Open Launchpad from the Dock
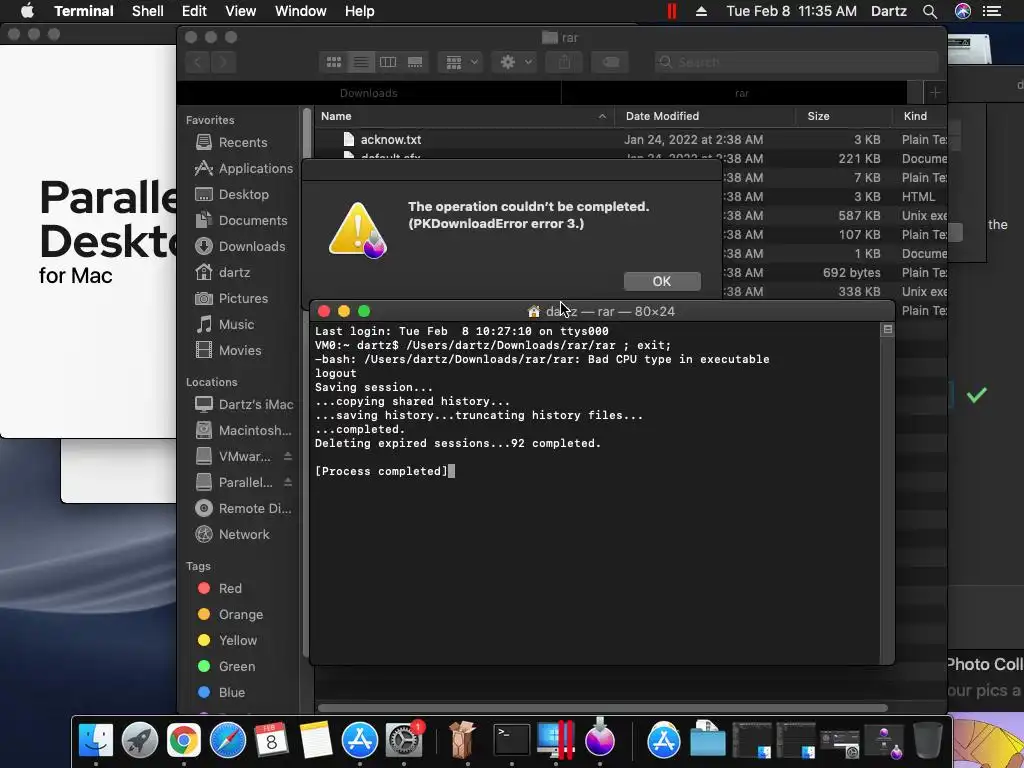This screenshot has height=768, width=1024. click(139, 741)
